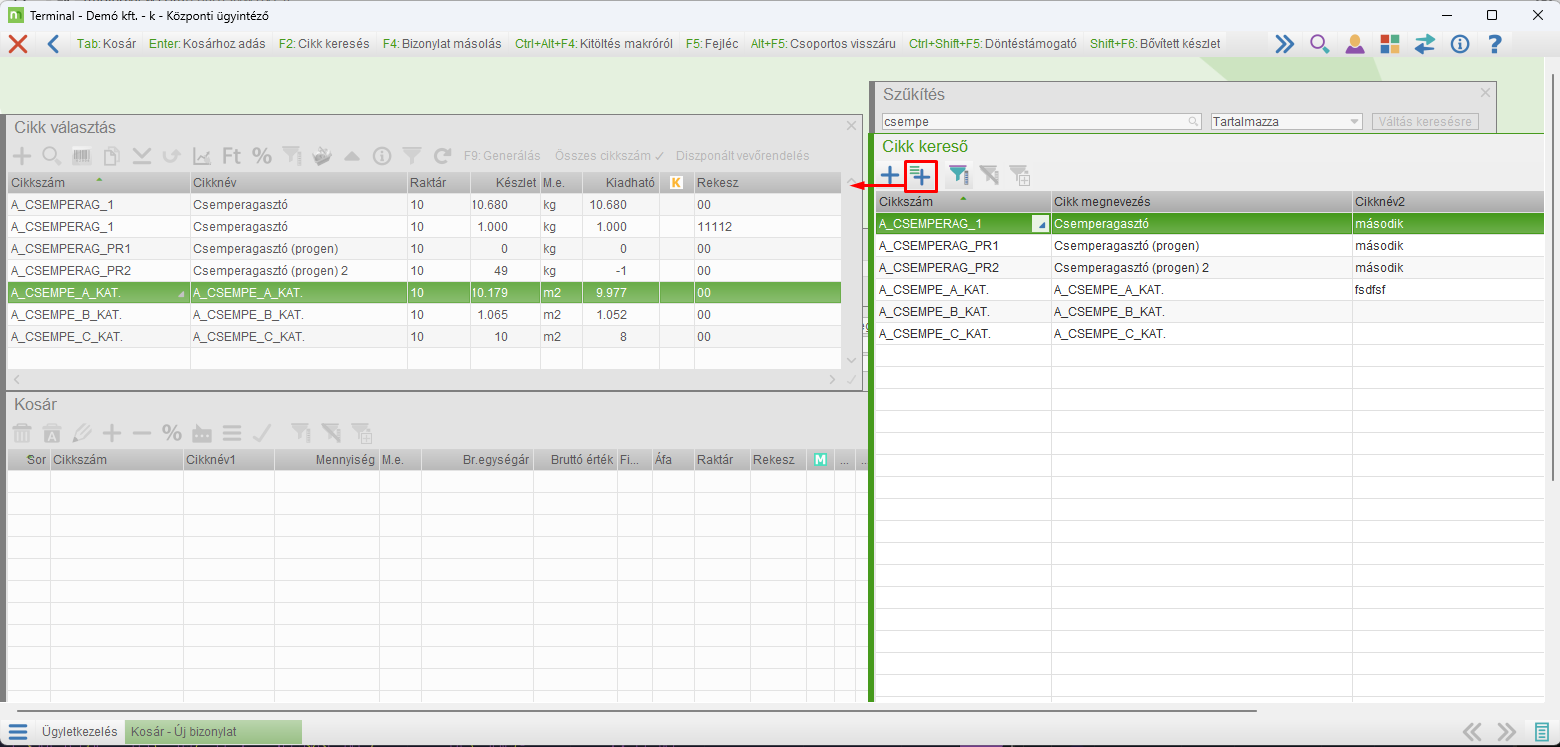Toggle Összes cikkszám option

click(609, 156)
